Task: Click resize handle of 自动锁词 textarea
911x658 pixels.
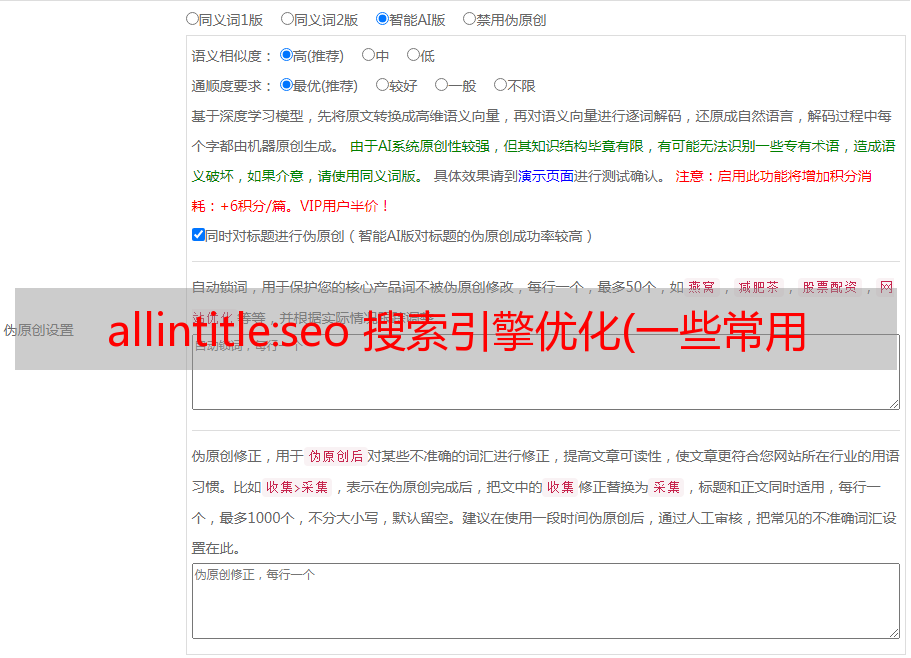Action: [x=894, y=404]
